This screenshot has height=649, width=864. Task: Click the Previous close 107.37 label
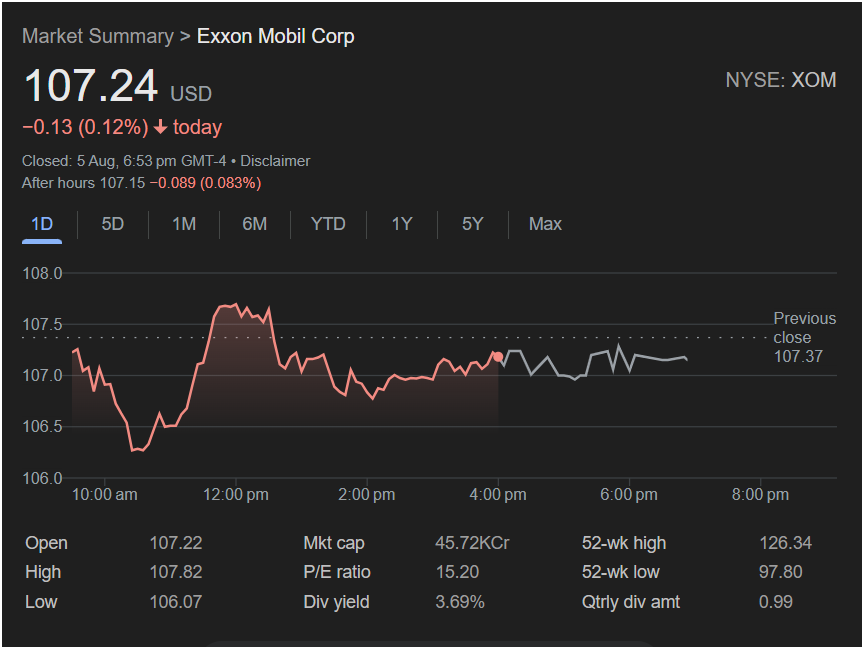click(x=804, y=337)
